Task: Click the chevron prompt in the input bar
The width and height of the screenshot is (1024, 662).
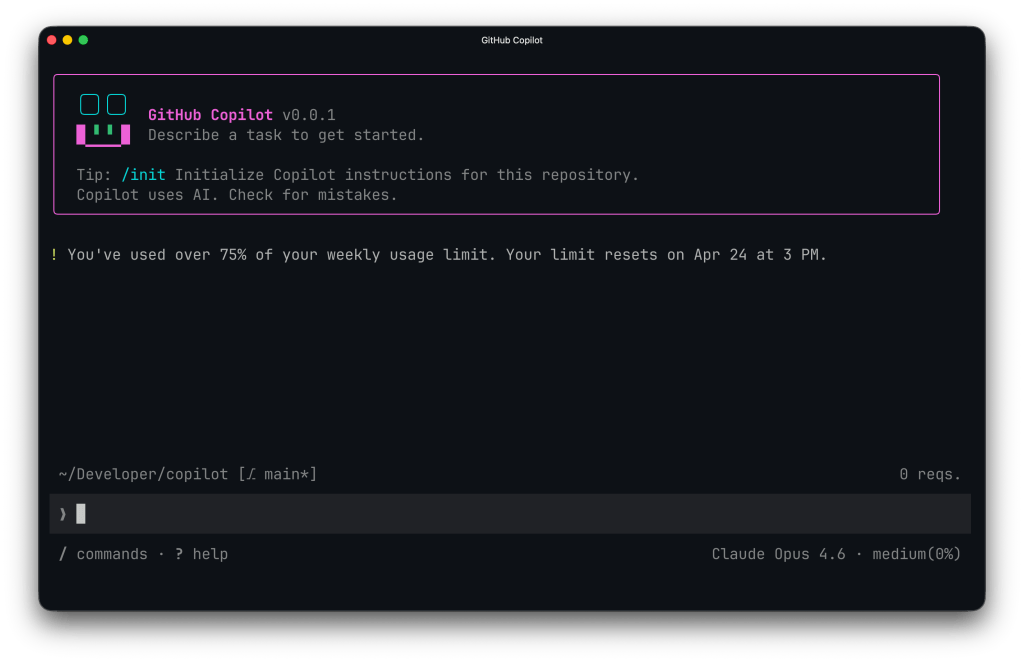Action: tap(63, 513)
